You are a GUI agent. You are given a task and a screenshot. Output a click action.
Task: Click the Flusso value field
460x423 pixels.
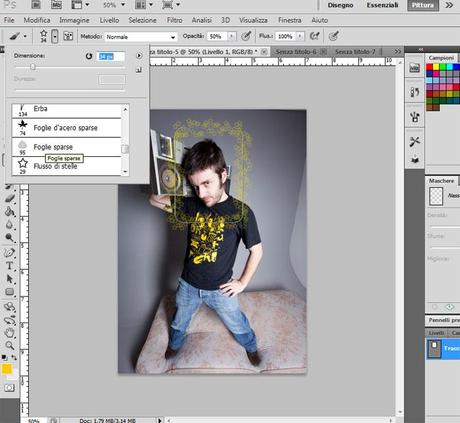coord(285,36)
